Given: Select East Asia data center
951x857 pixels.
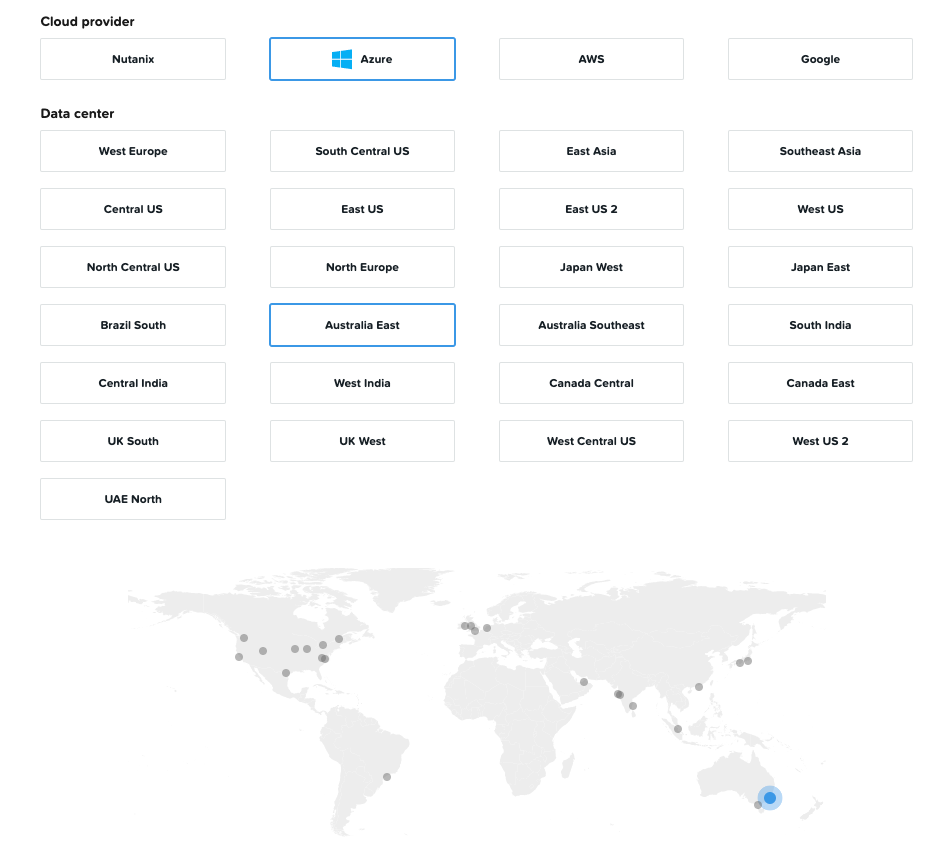Looking at the screenshot, I should tap(591, 151).
